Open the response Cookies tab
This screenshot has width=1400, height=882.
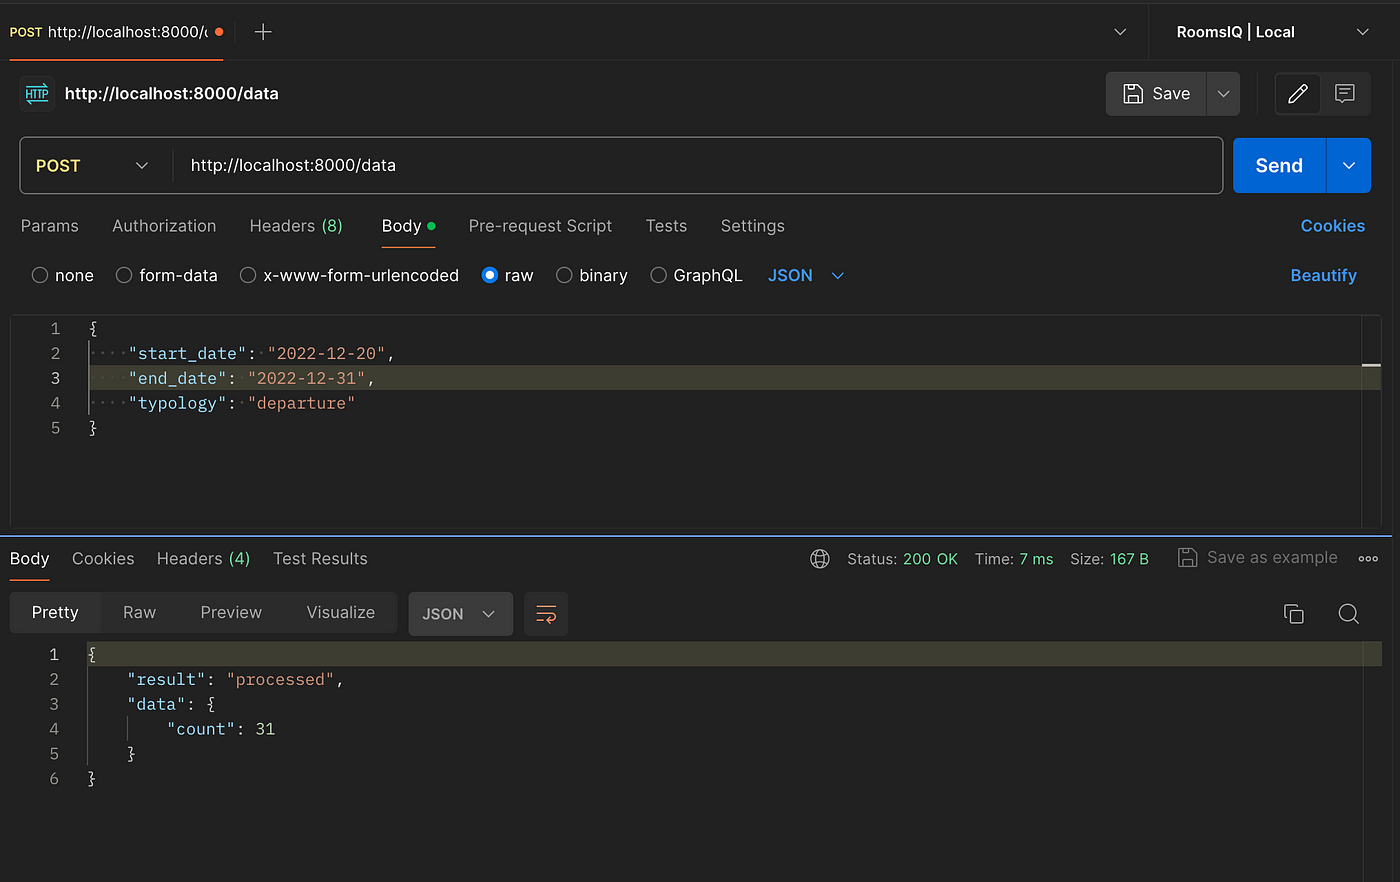(103, 559)
